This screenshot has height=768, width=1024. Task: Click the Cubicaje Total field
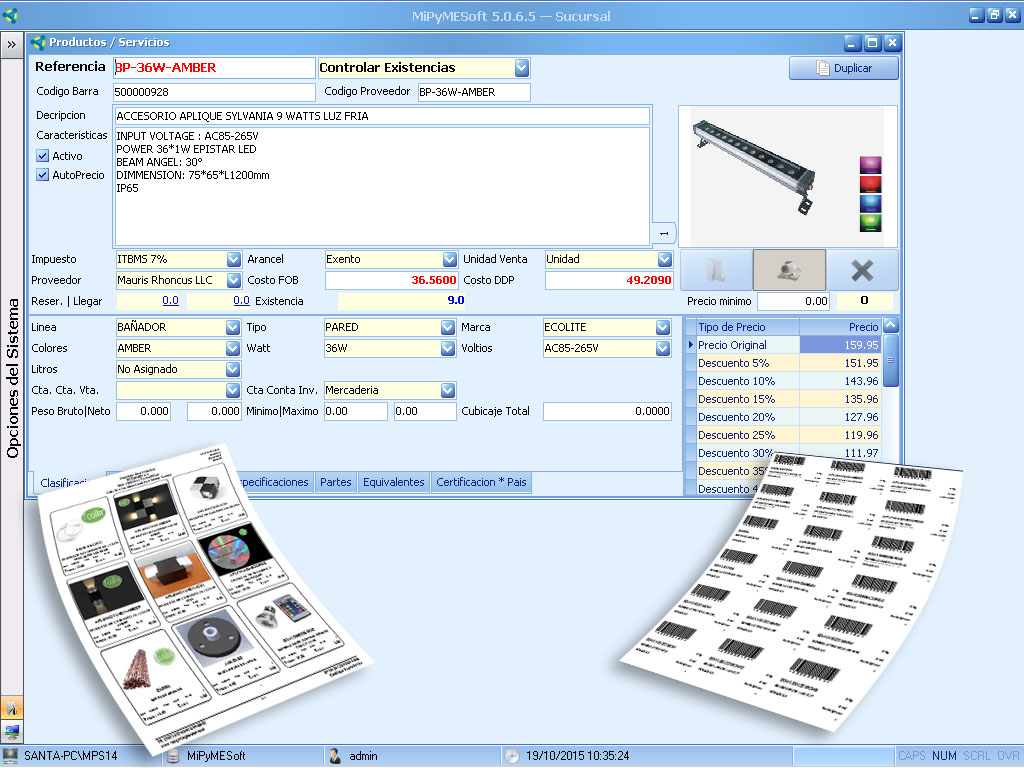tap(607, 411)
